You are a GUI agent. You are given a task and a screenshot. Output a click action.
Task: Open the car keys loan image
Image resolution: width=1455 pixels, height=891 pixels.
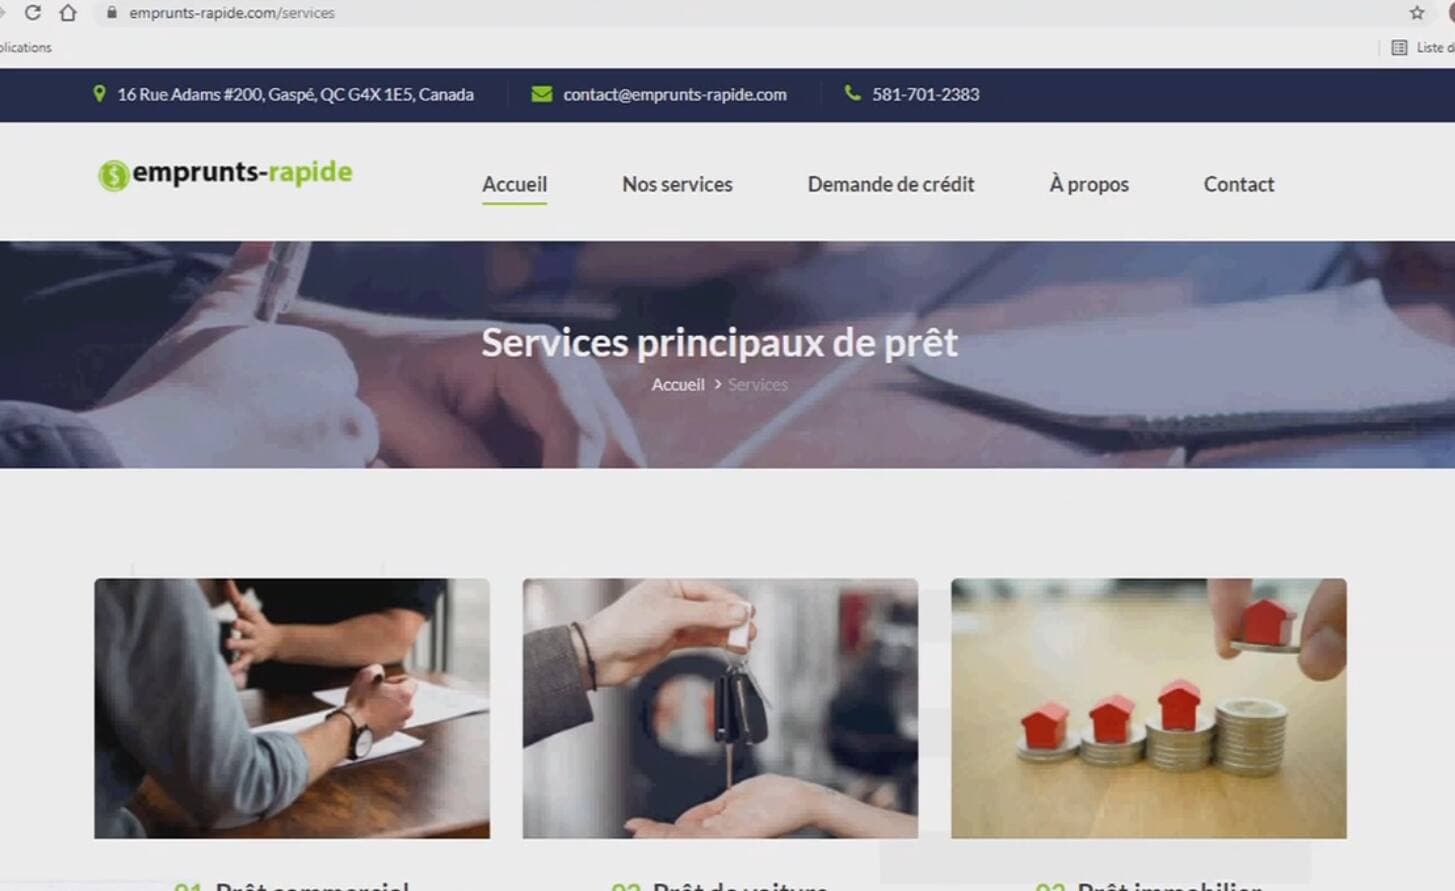pyautogui.click(x=720, y=708)
